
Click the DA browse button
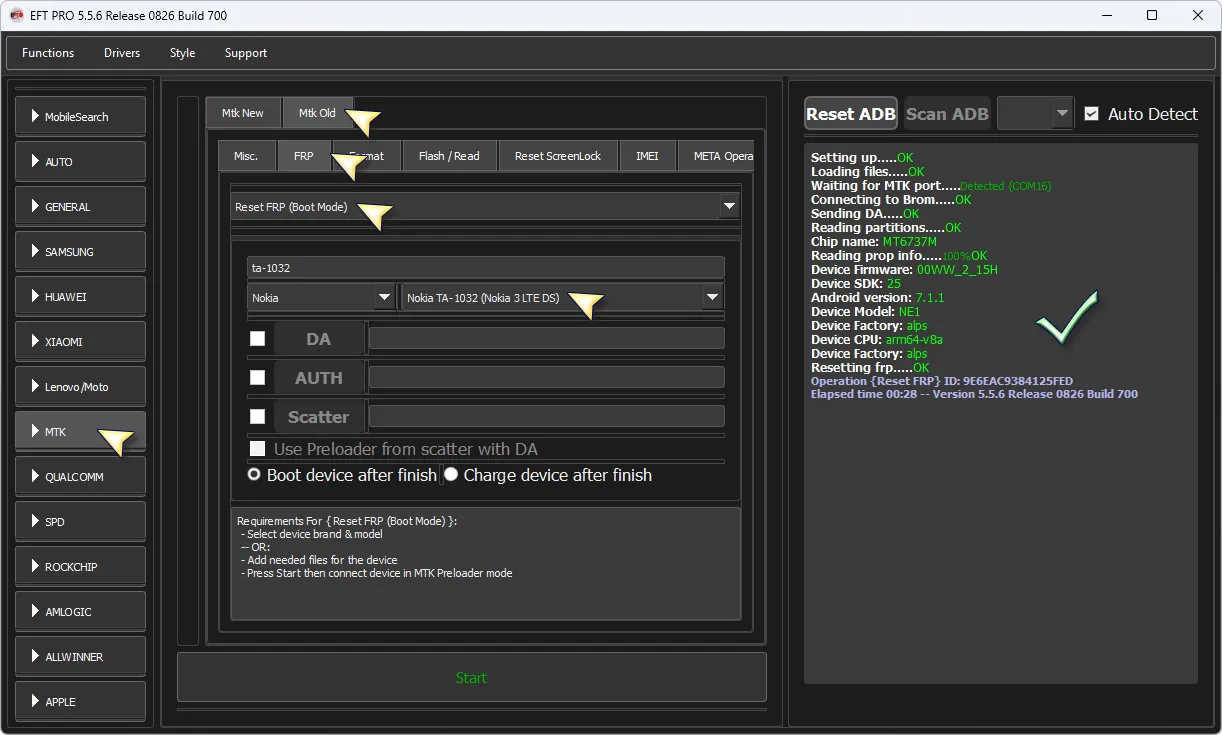pyautogui.click(x=319, y=339)
